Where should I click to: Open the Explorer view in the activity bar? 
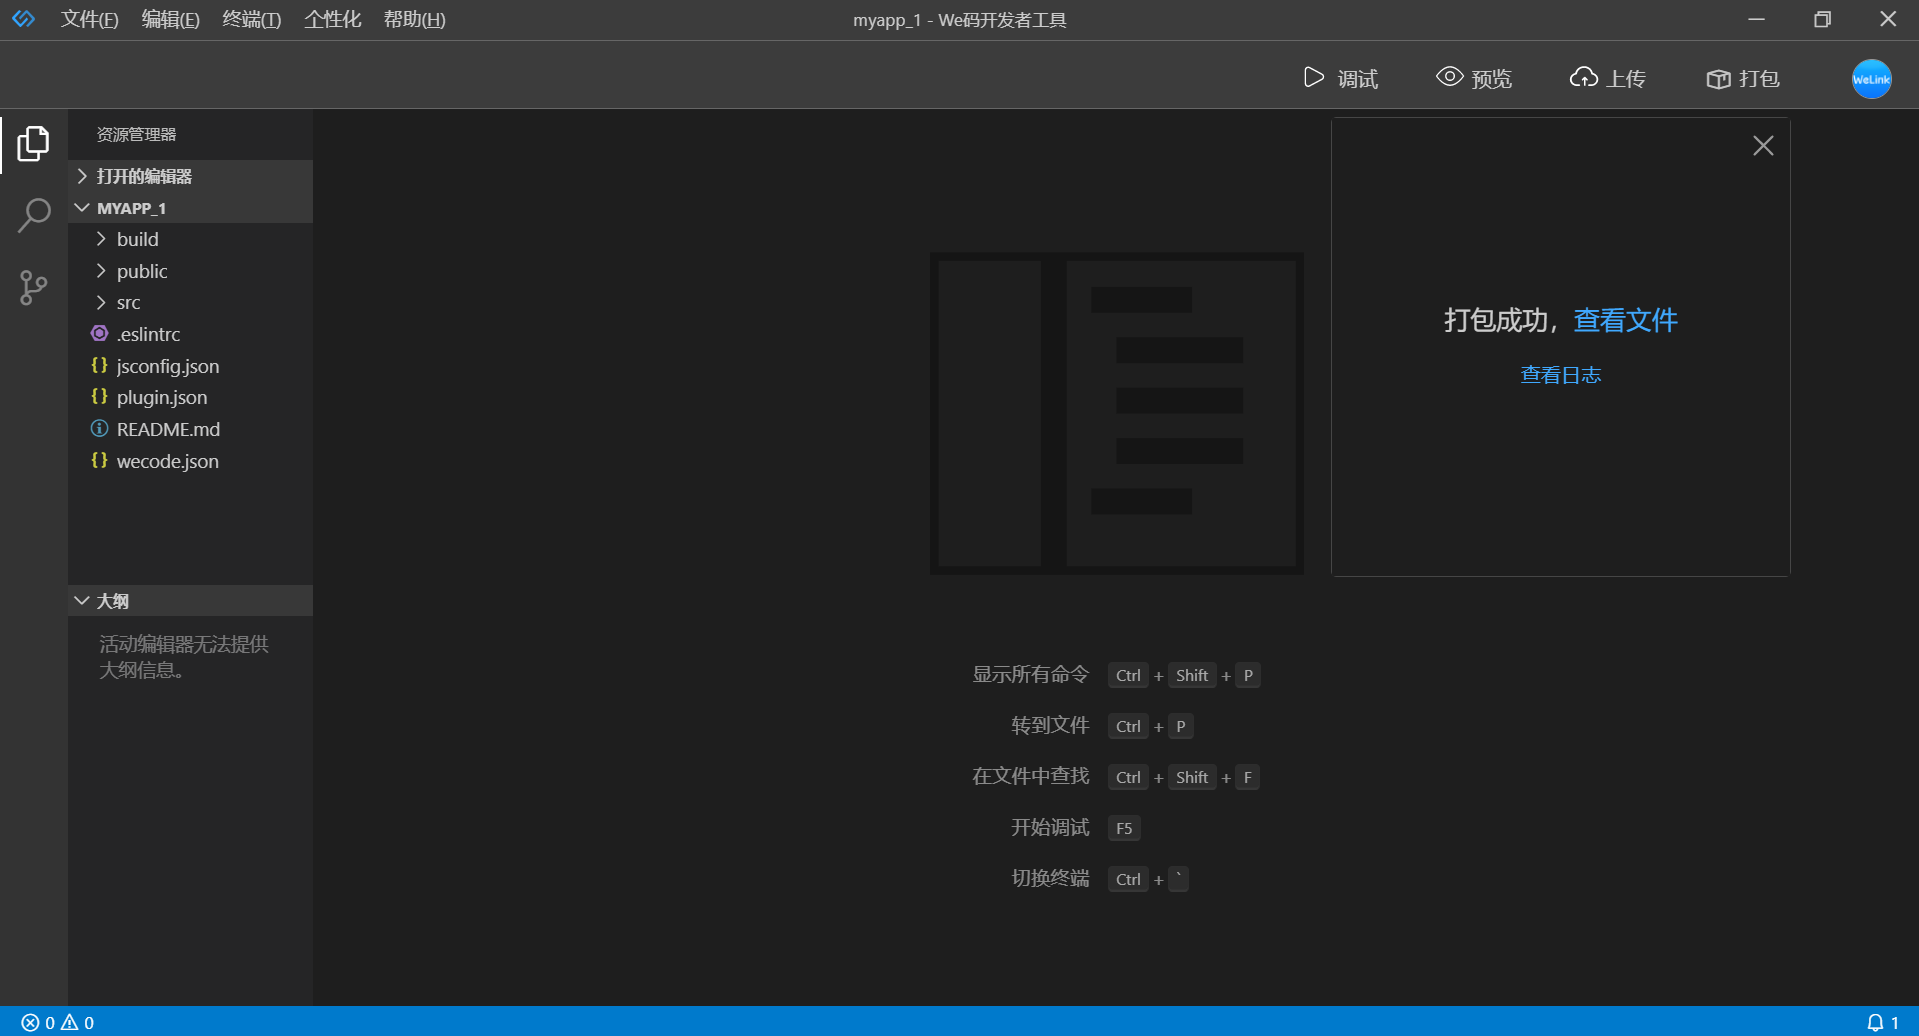tap(33, 144)
